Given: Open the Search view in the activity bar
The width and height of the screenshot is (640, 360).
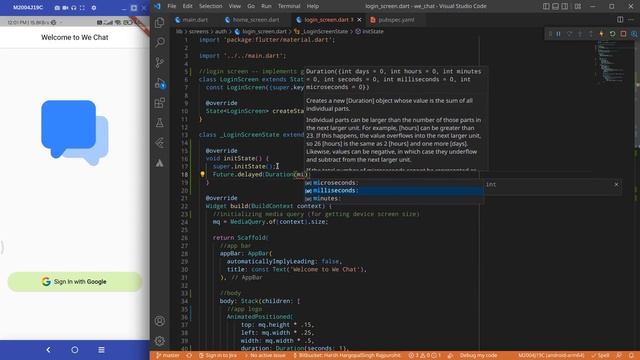Looking at the screenshot, I should 160,42.
